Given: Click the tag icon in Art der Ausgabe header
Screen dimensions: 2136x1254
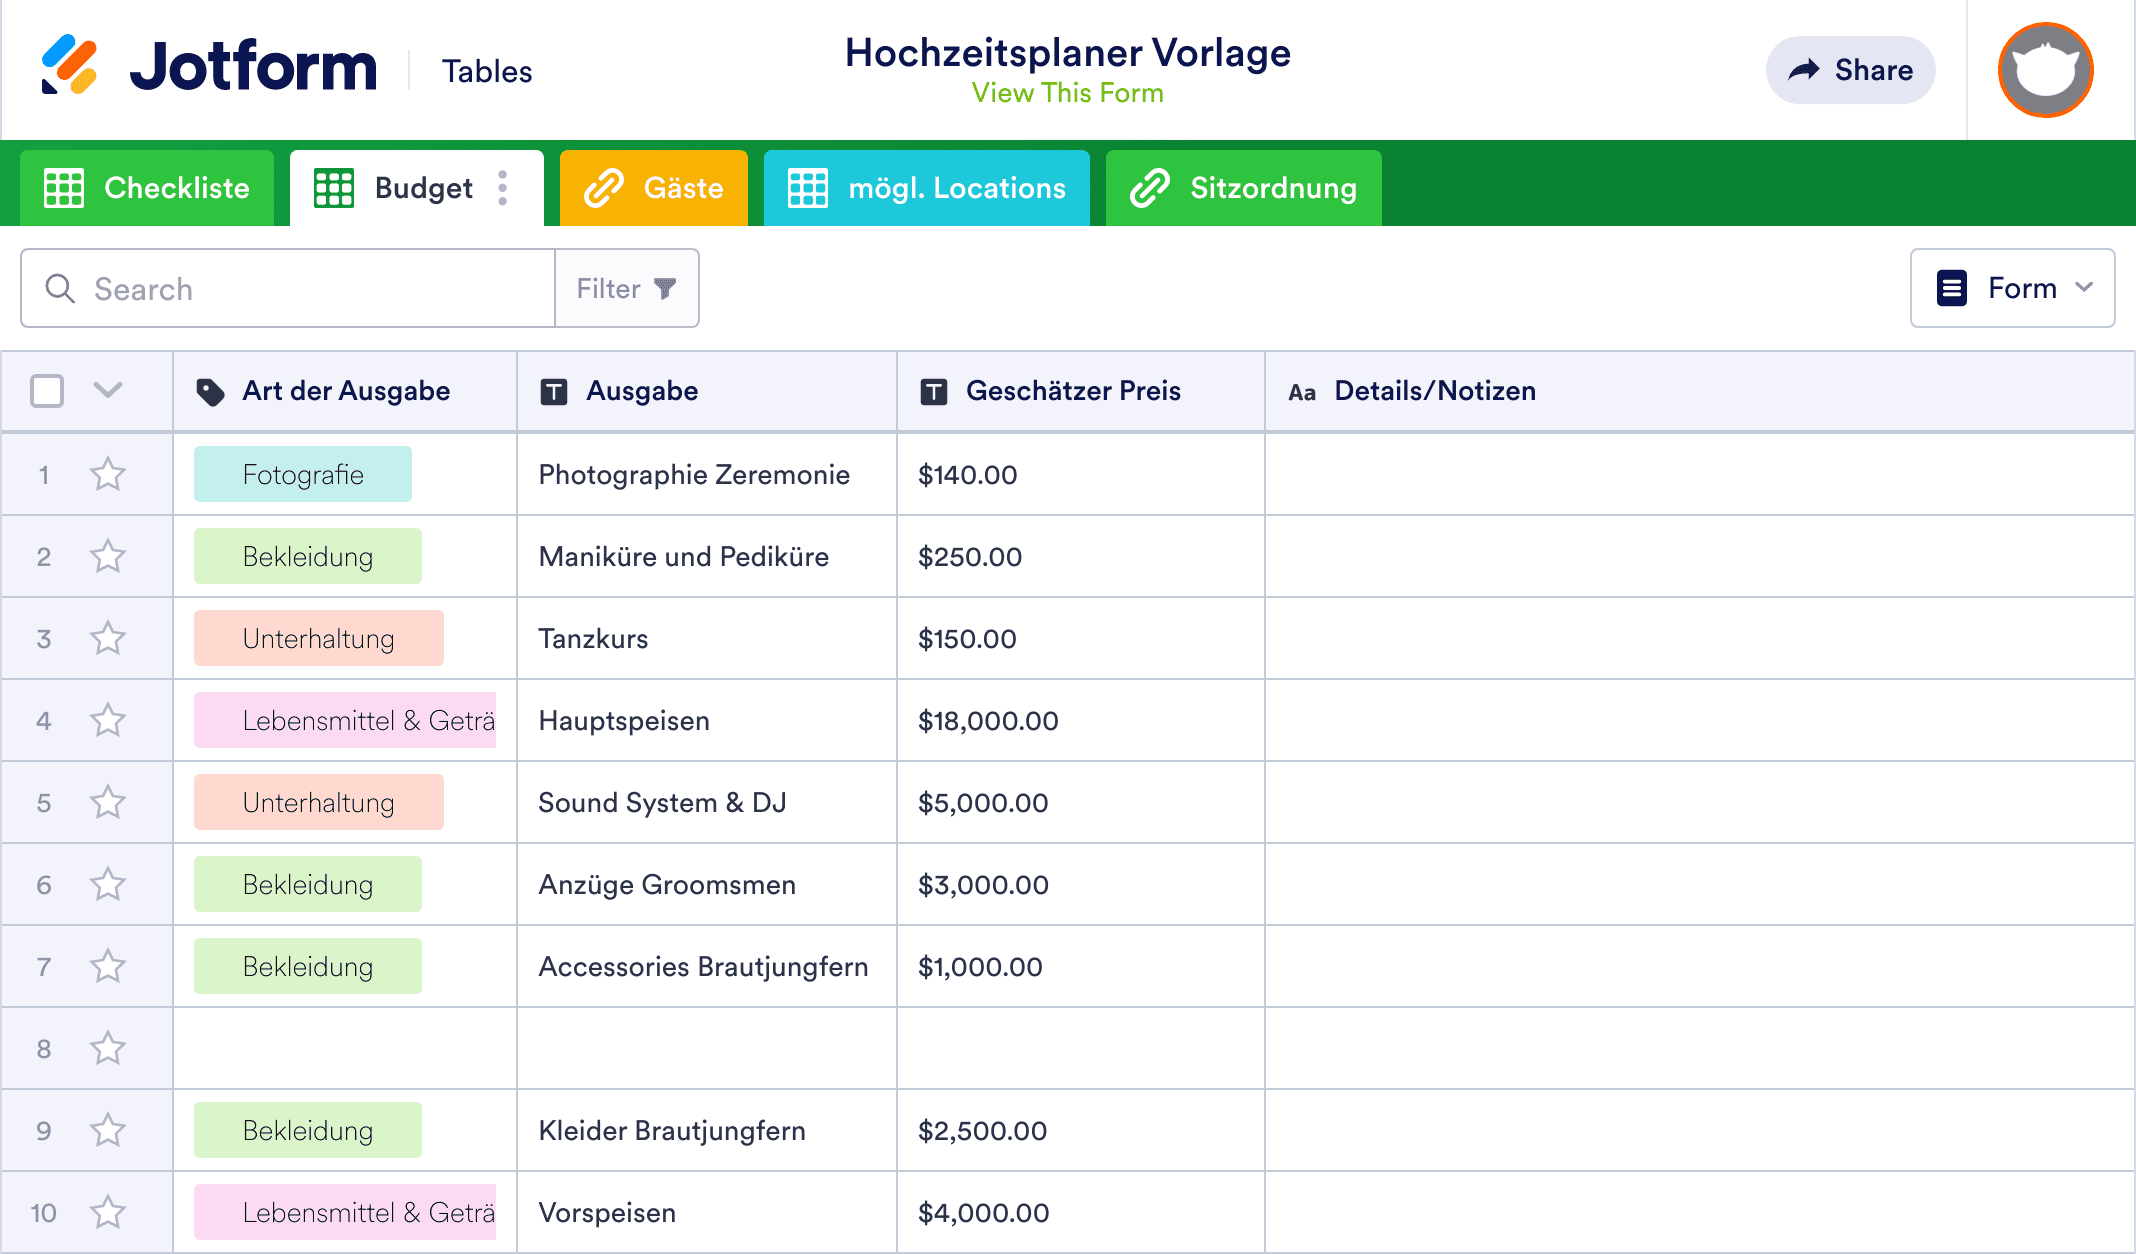Looking at the screenshot, I should 212,391.
